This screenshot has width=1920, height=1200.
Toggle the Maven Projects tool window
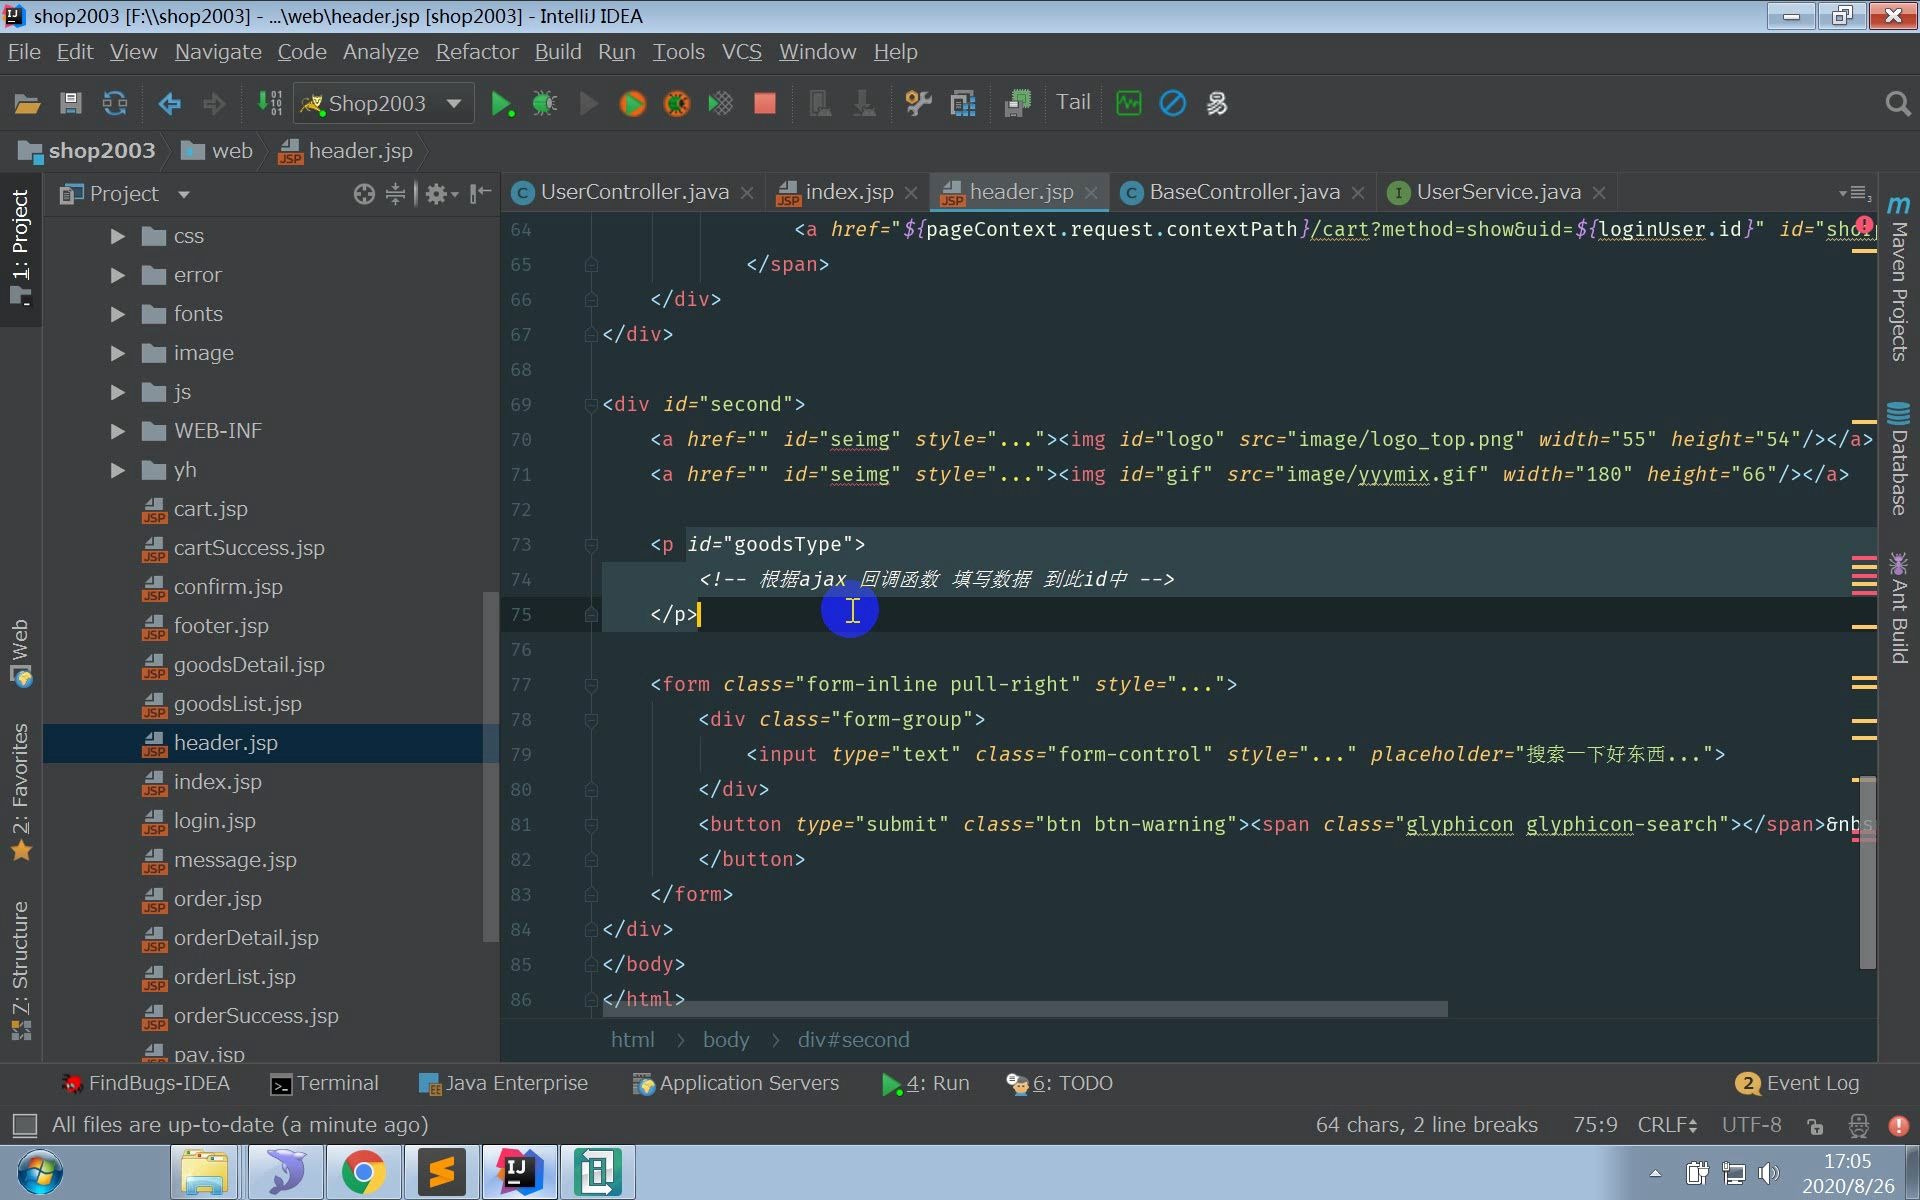click(x=1898, y=280)
